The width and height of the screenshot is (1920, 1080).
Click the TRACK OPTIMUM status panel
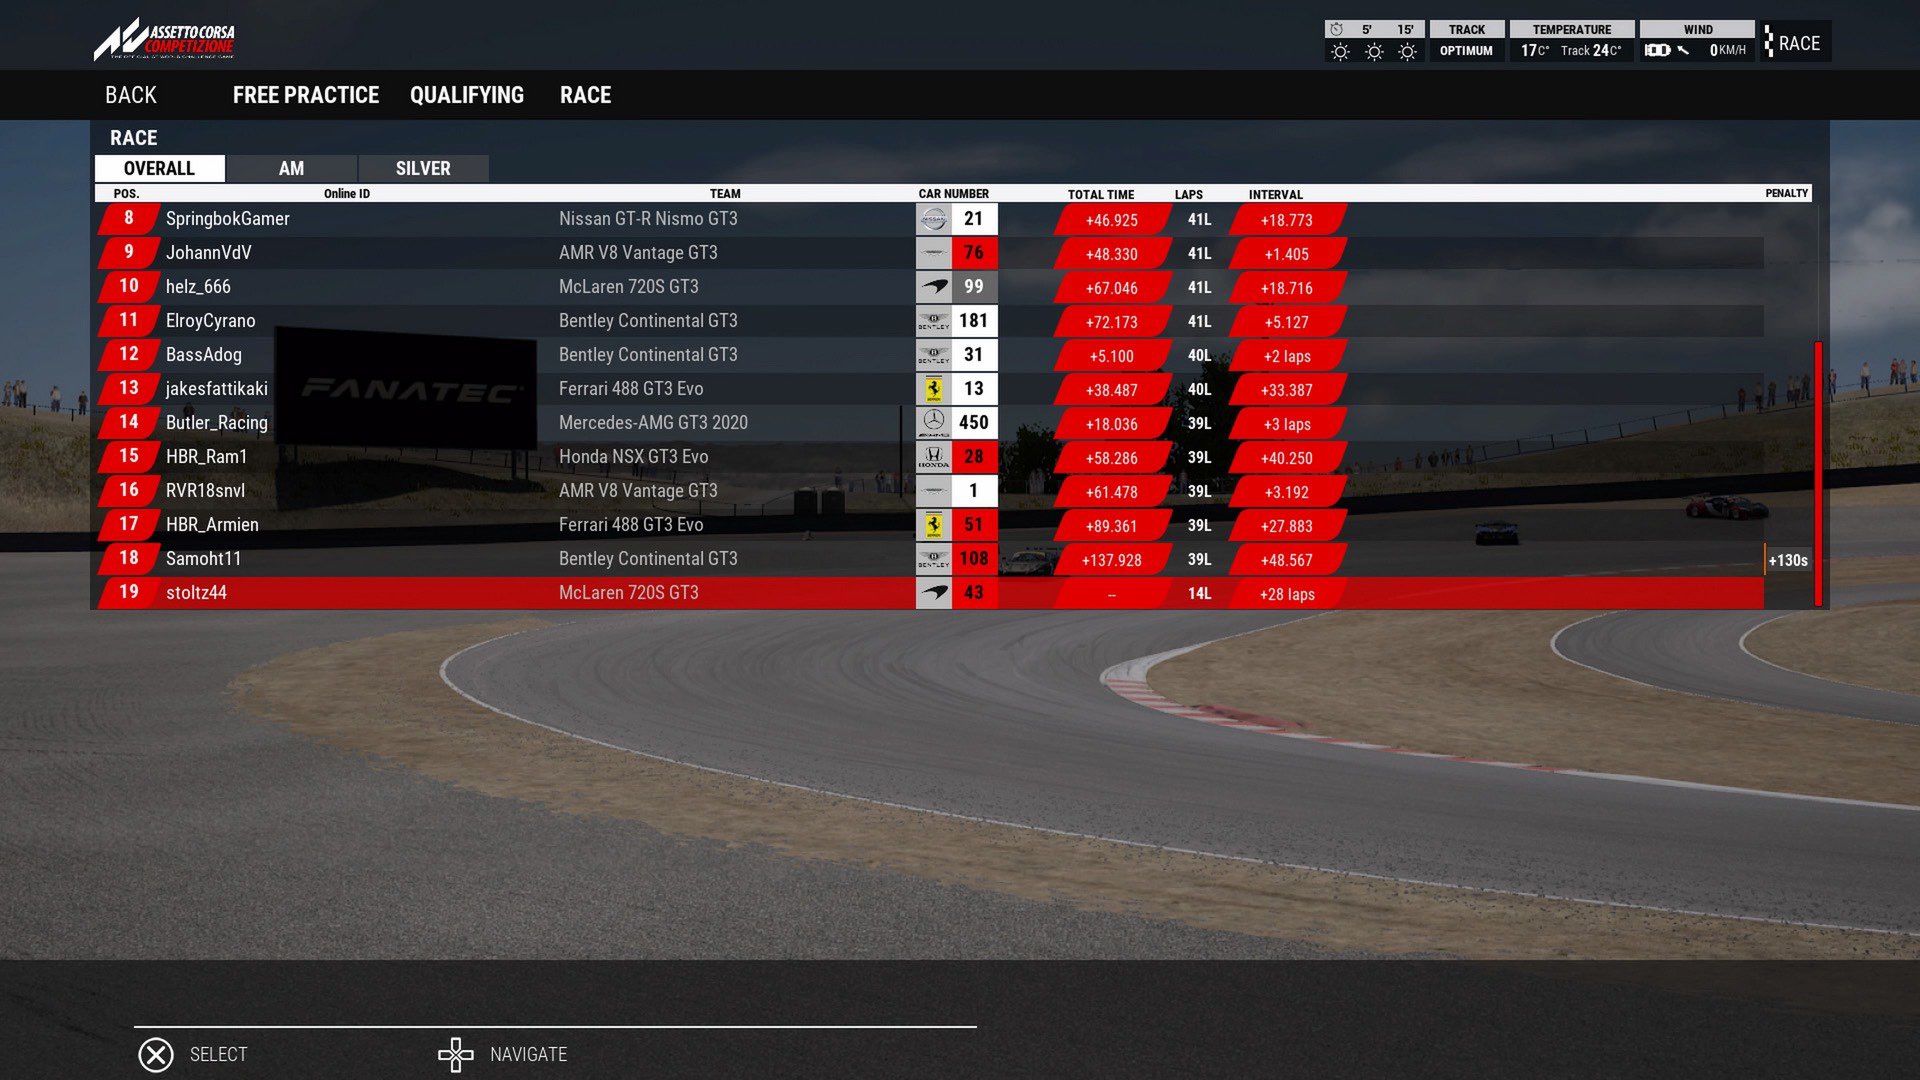[x=1466, y=41]
